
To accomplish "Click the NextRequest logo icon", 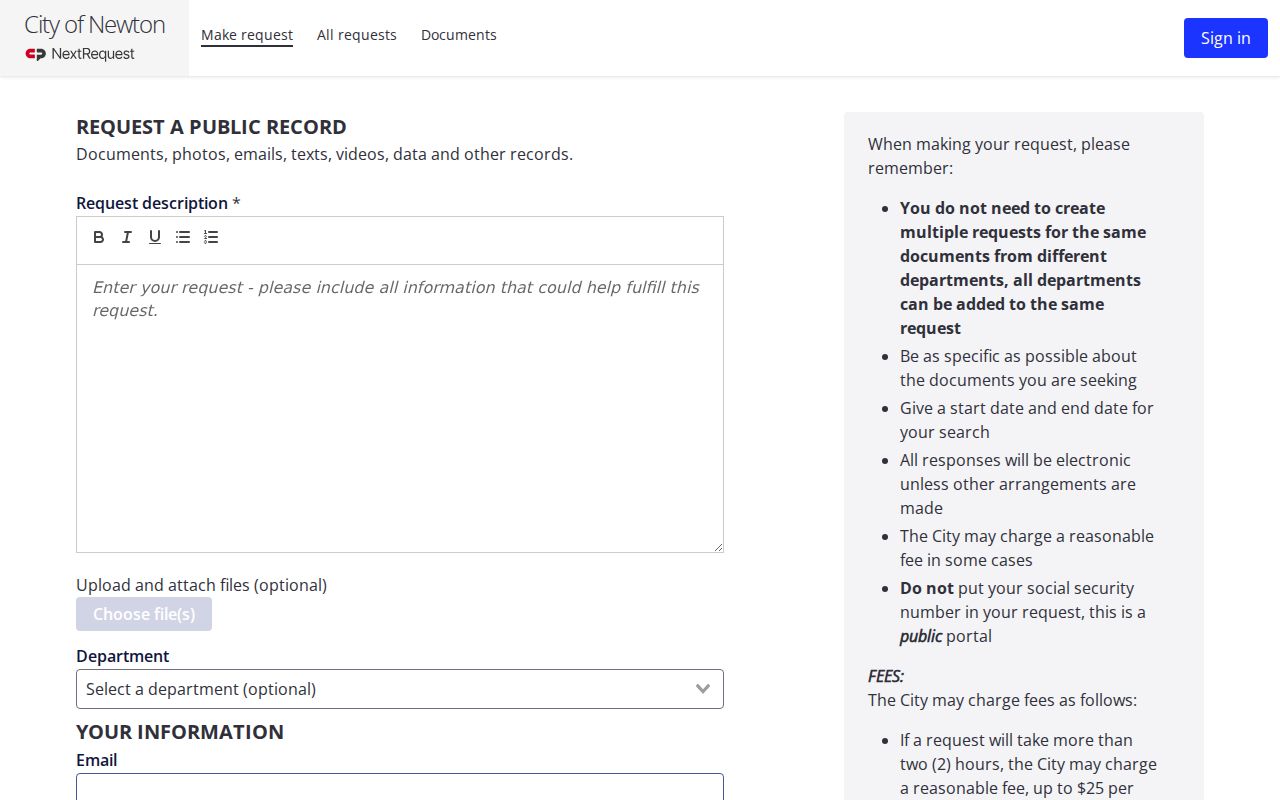I will (x=36, y=54).
